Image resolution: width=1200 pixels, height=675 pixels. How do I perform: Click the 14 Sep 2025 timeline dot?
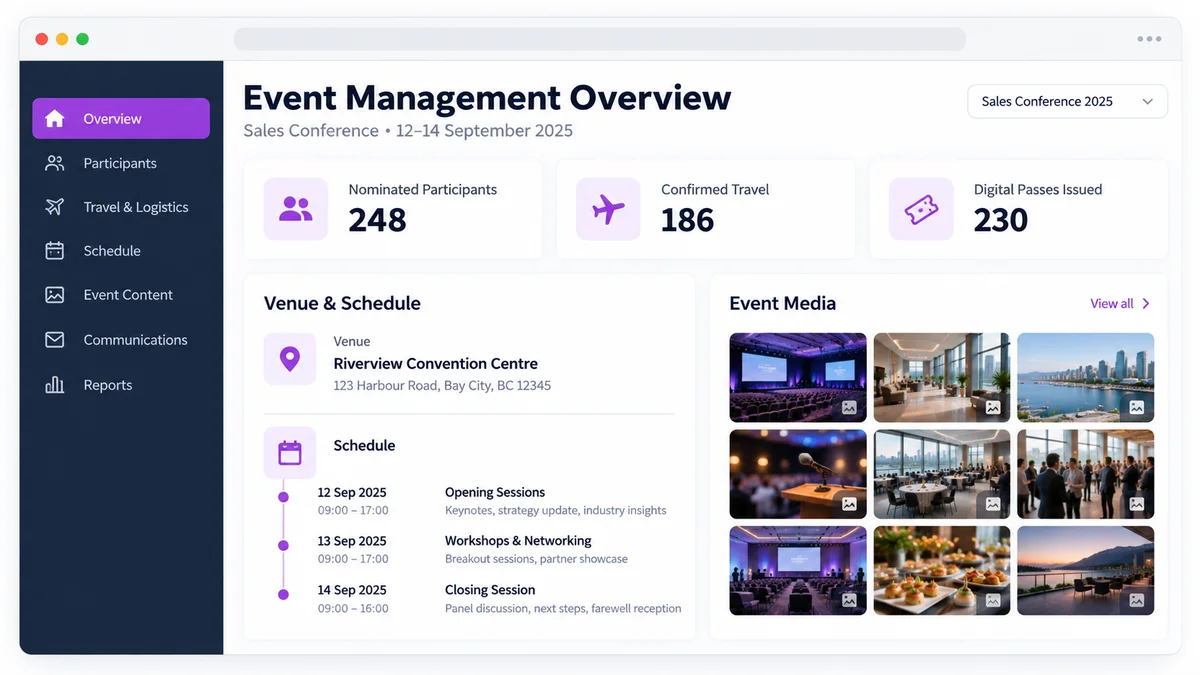(283, 594)
